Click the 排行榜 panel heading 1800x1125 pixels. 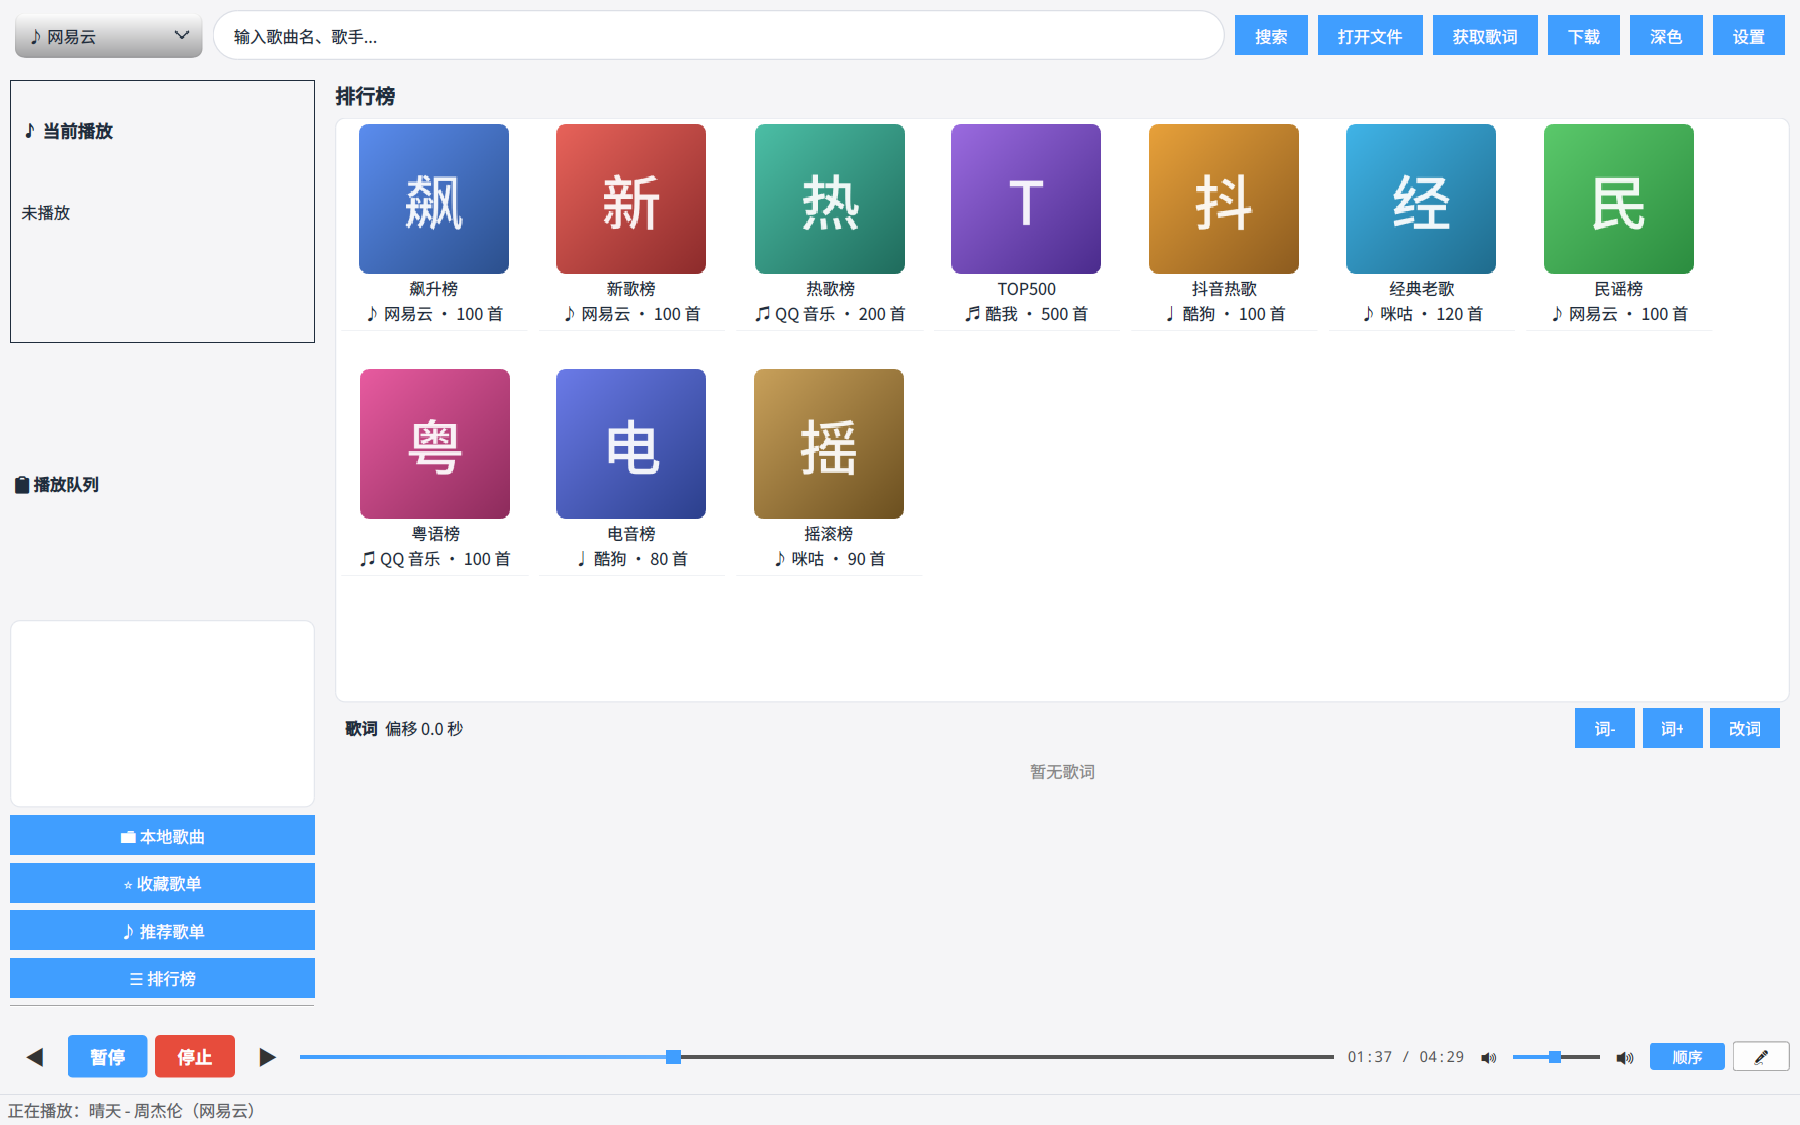365,96
